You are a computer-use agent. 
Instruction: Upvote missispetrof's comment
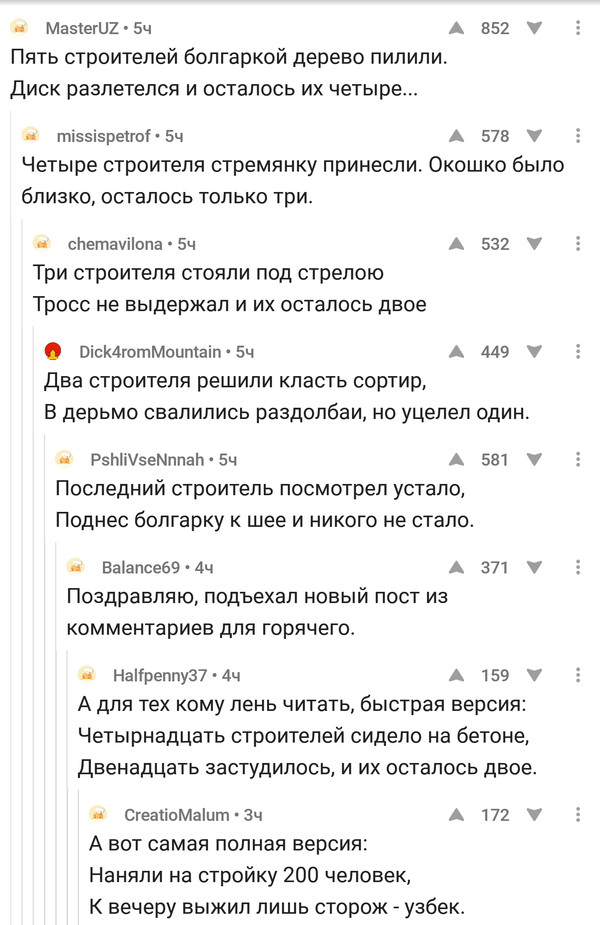[x=456, y=136]
